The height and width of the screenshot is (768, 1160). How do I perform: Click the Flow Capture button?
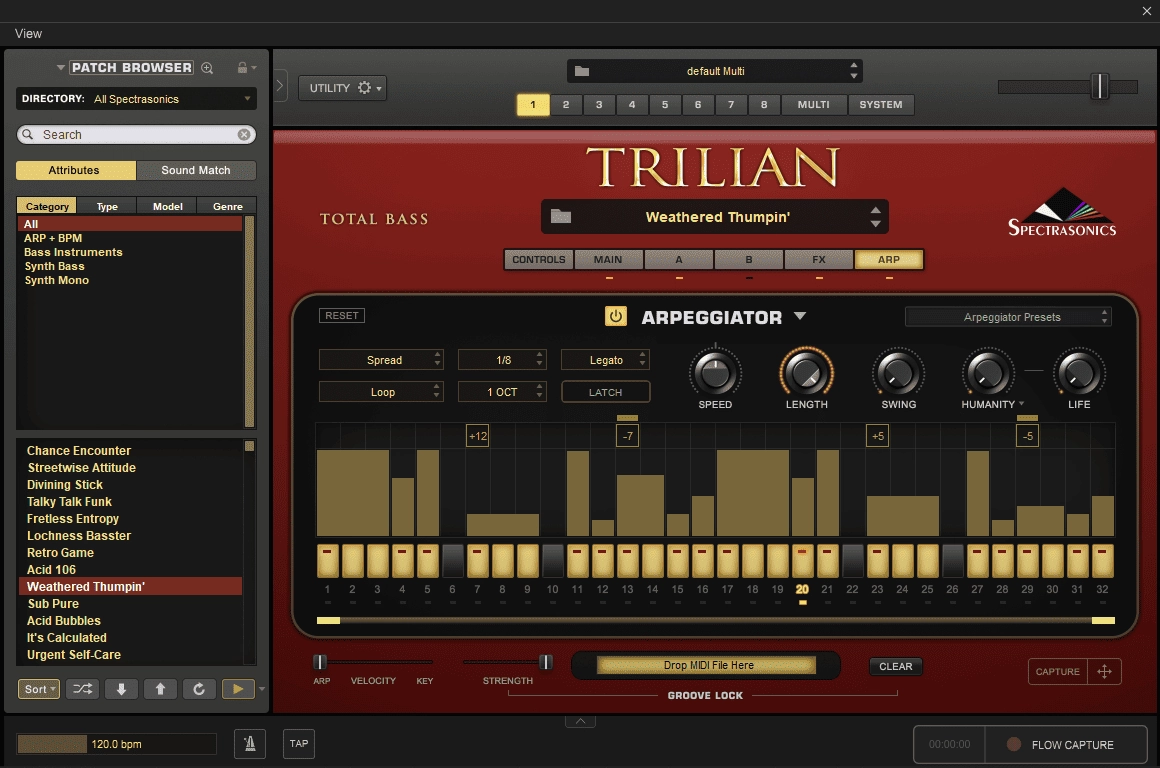click(1065, 744)
